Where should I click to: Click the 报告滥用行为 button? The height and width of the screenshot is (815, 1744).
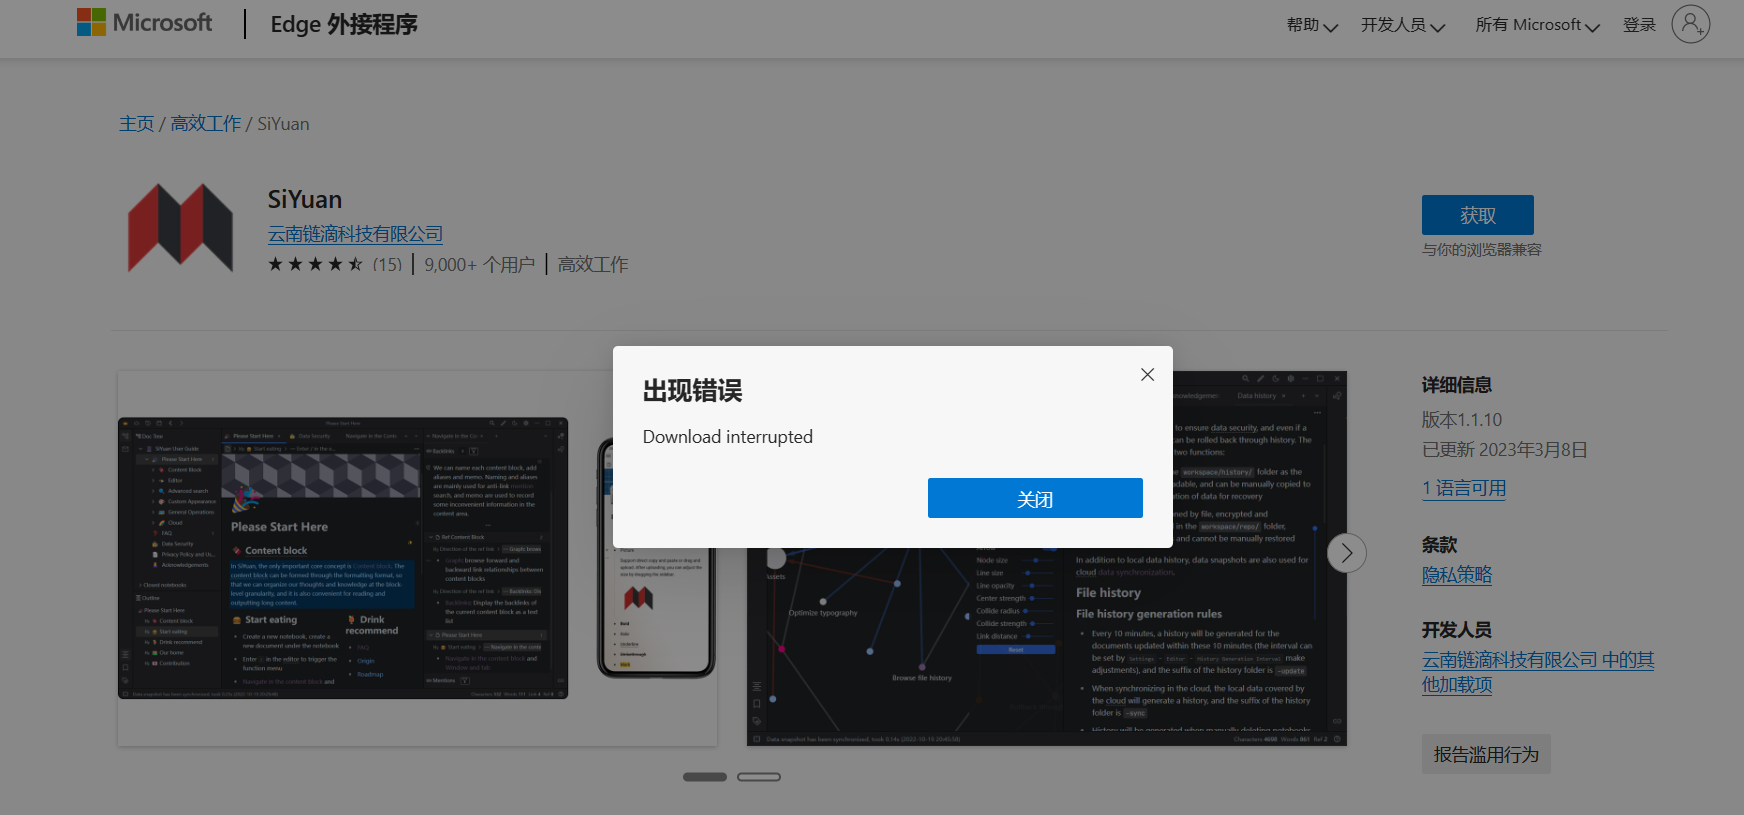pos(1486,755)
